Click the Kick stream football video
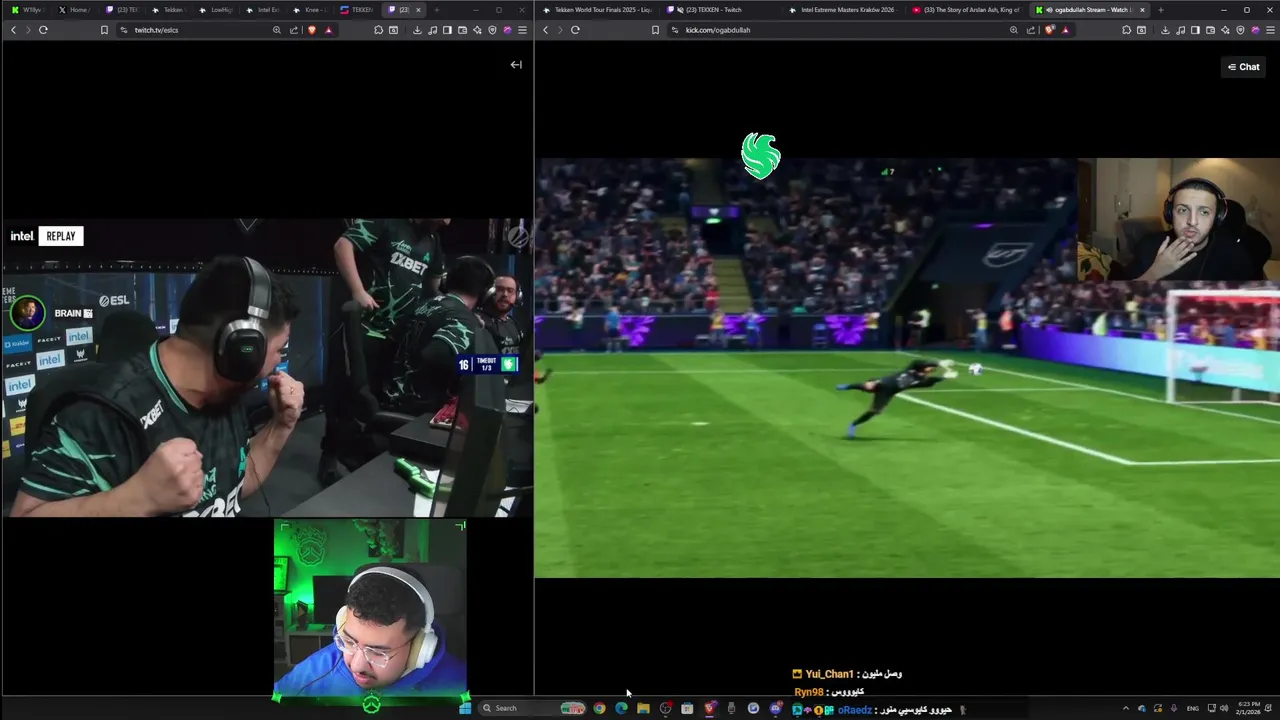Image resolution: width=1280 pixels, height=720 pixels. (x=906, y=368)
